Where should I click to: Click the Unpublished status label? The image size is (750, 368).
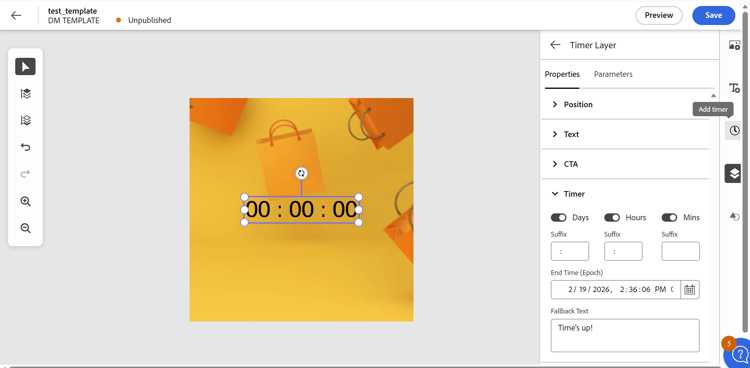tap(149, 20)
